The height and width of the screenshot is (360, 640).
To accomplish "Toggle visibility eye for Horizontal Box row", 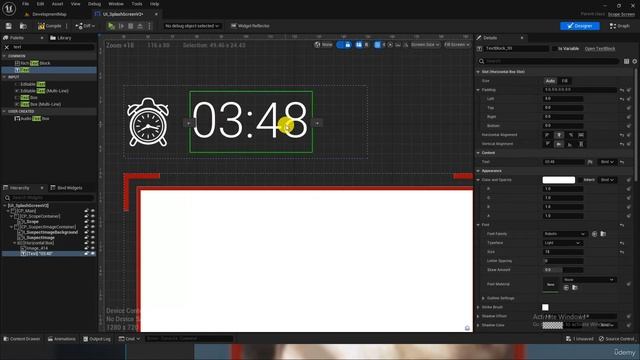I will click(x=93, y=243).
